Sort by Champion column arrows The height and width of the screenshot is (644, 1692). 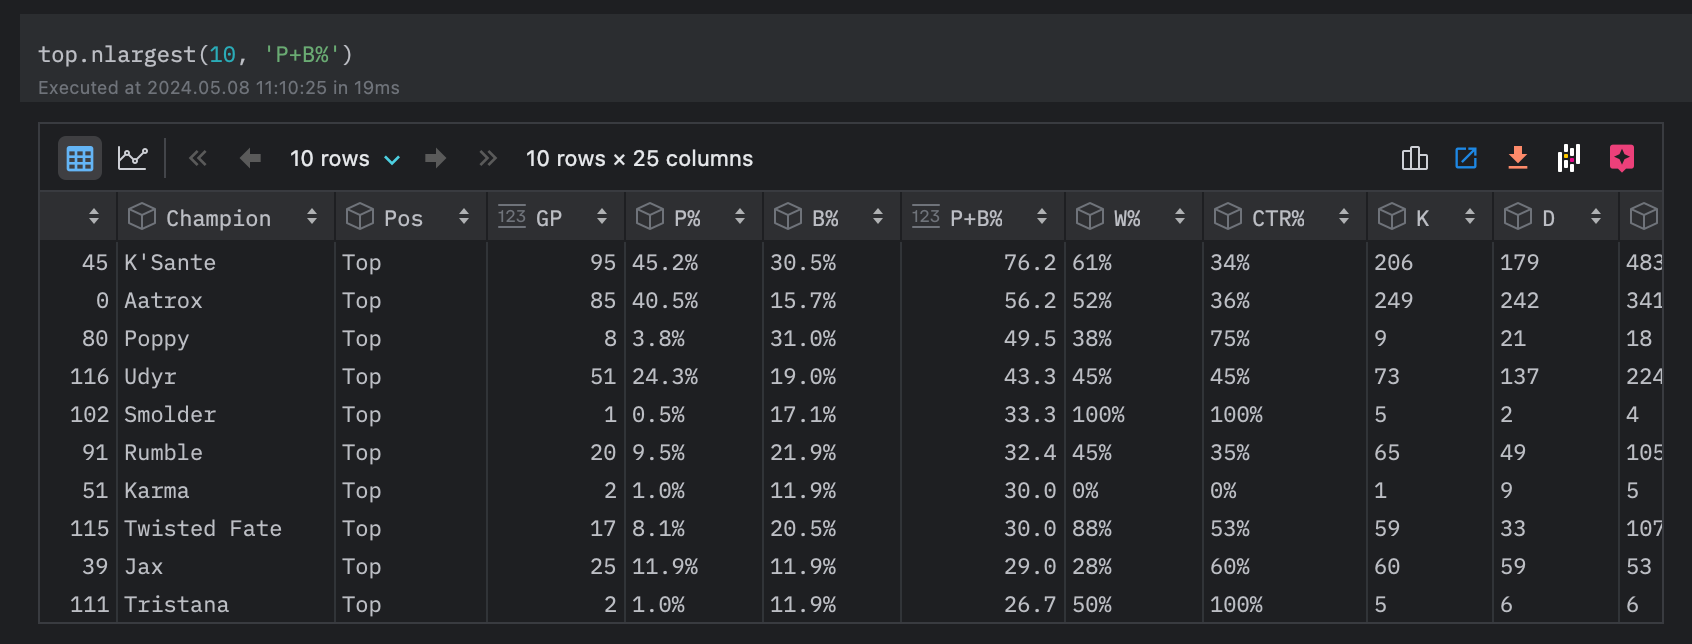pos(312,217)
